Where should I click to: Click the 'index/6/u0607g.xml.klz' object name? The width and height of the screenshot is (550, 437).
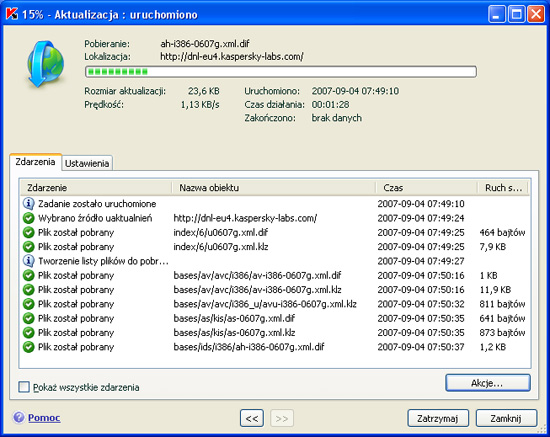pos(221,247)
